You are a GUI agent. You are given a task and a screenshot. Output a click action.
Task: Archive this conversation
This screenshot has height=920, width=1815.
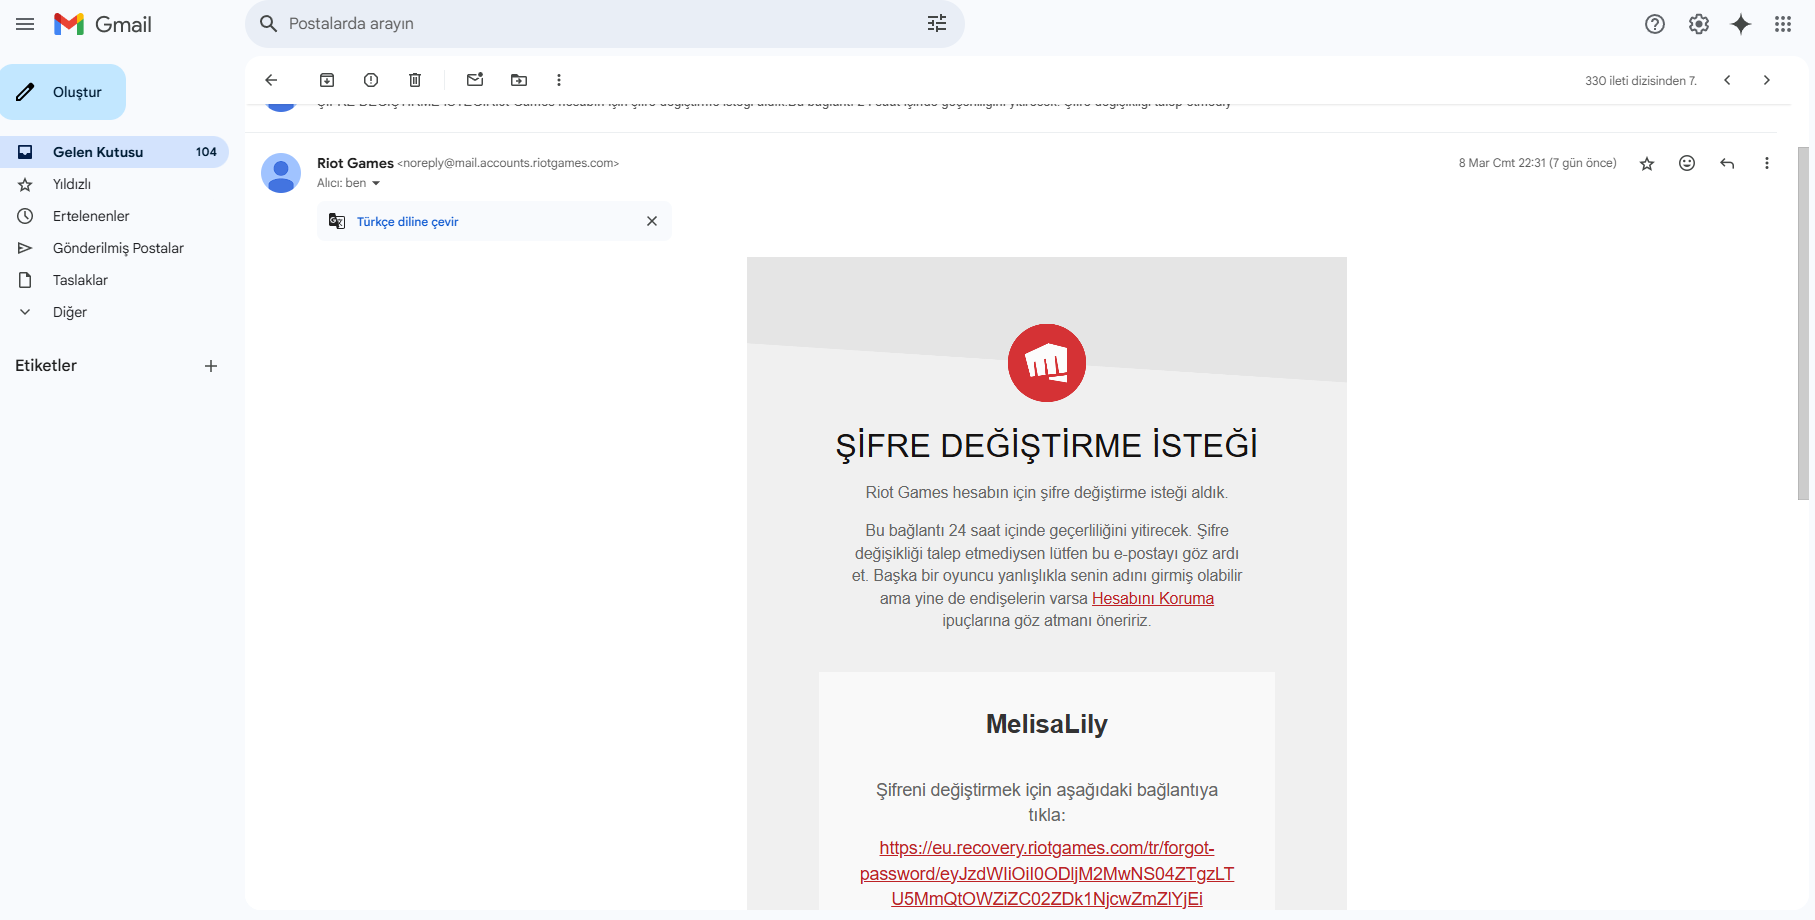(x=327, y=80)
